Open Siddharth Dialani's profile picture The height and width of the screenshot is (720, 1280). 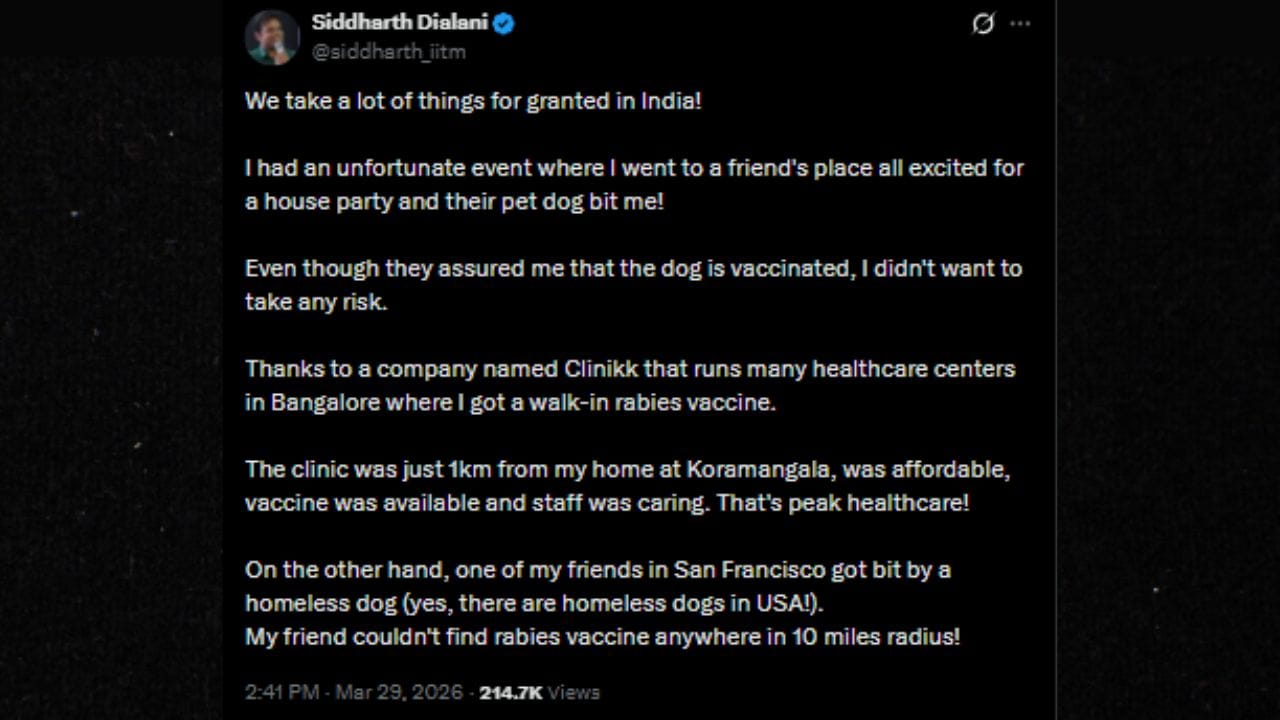272,37
